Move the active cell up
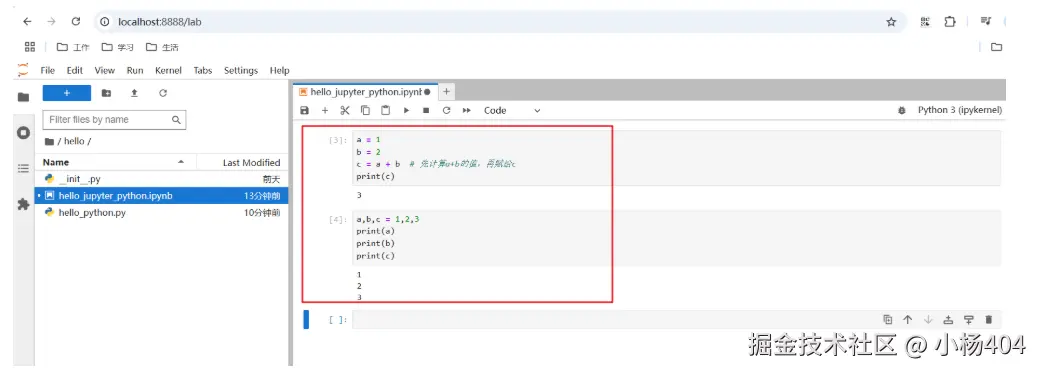 coord(908,320)
